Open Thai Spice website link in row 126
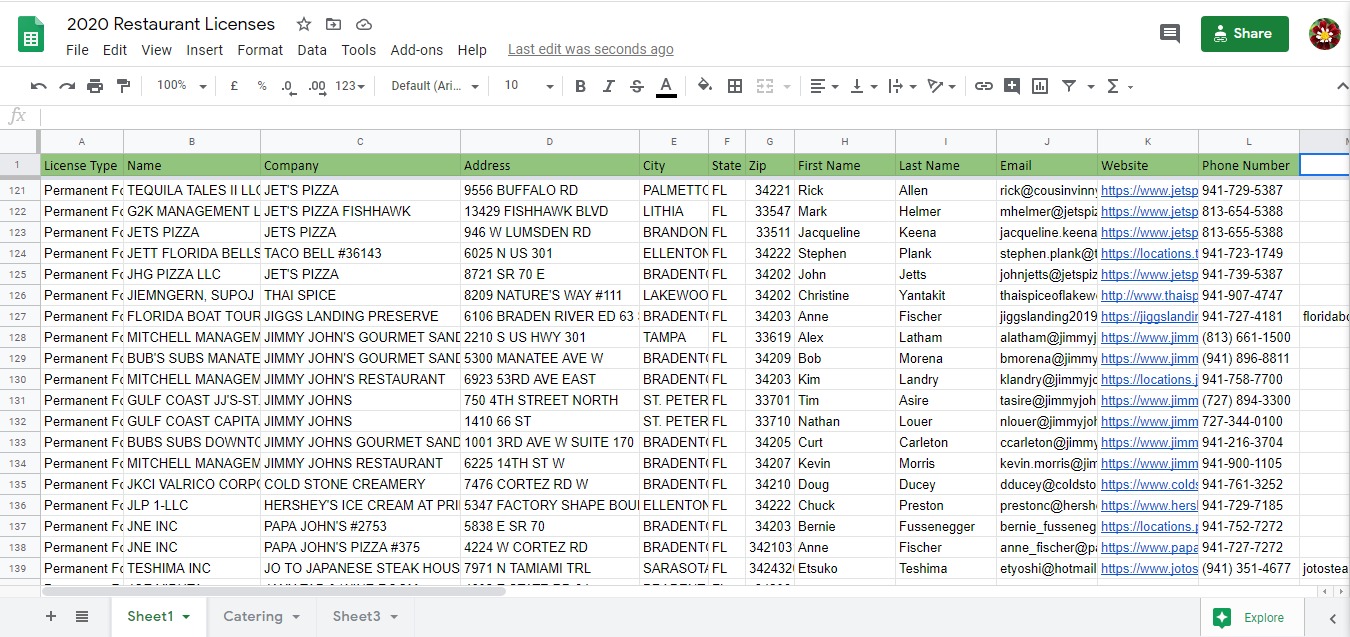 click(x=1149, y=295)
